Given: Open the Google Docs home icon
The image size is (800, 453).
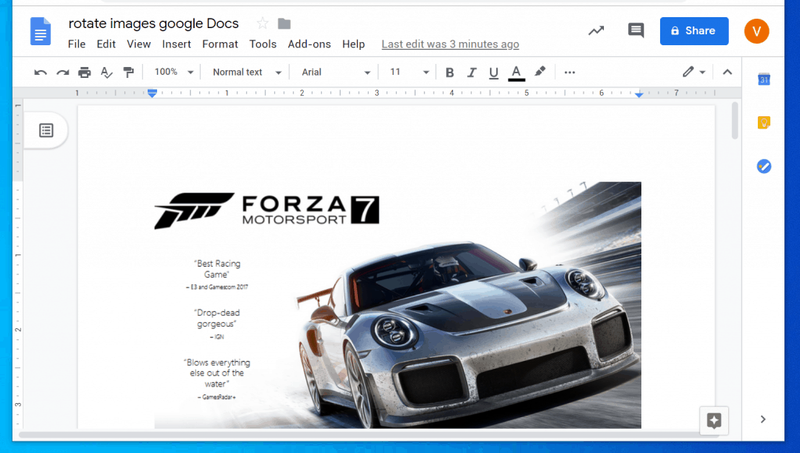Looking at the screenshot, I should point(40,31).
